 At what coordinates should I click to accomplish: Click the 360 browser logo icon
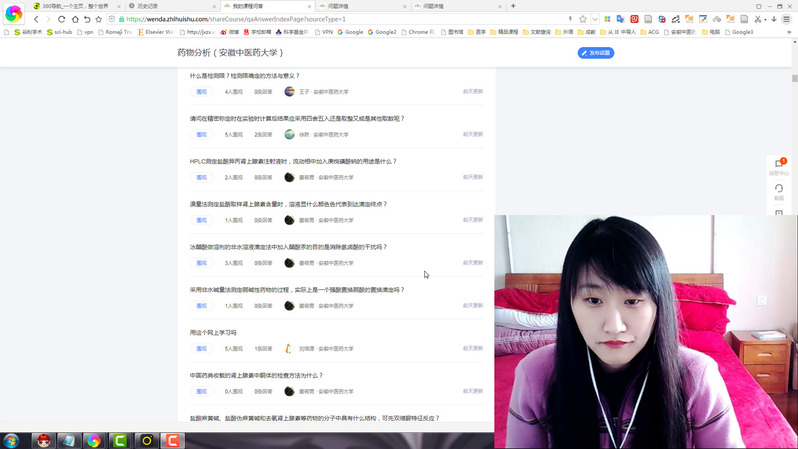[x=13, y=14]
